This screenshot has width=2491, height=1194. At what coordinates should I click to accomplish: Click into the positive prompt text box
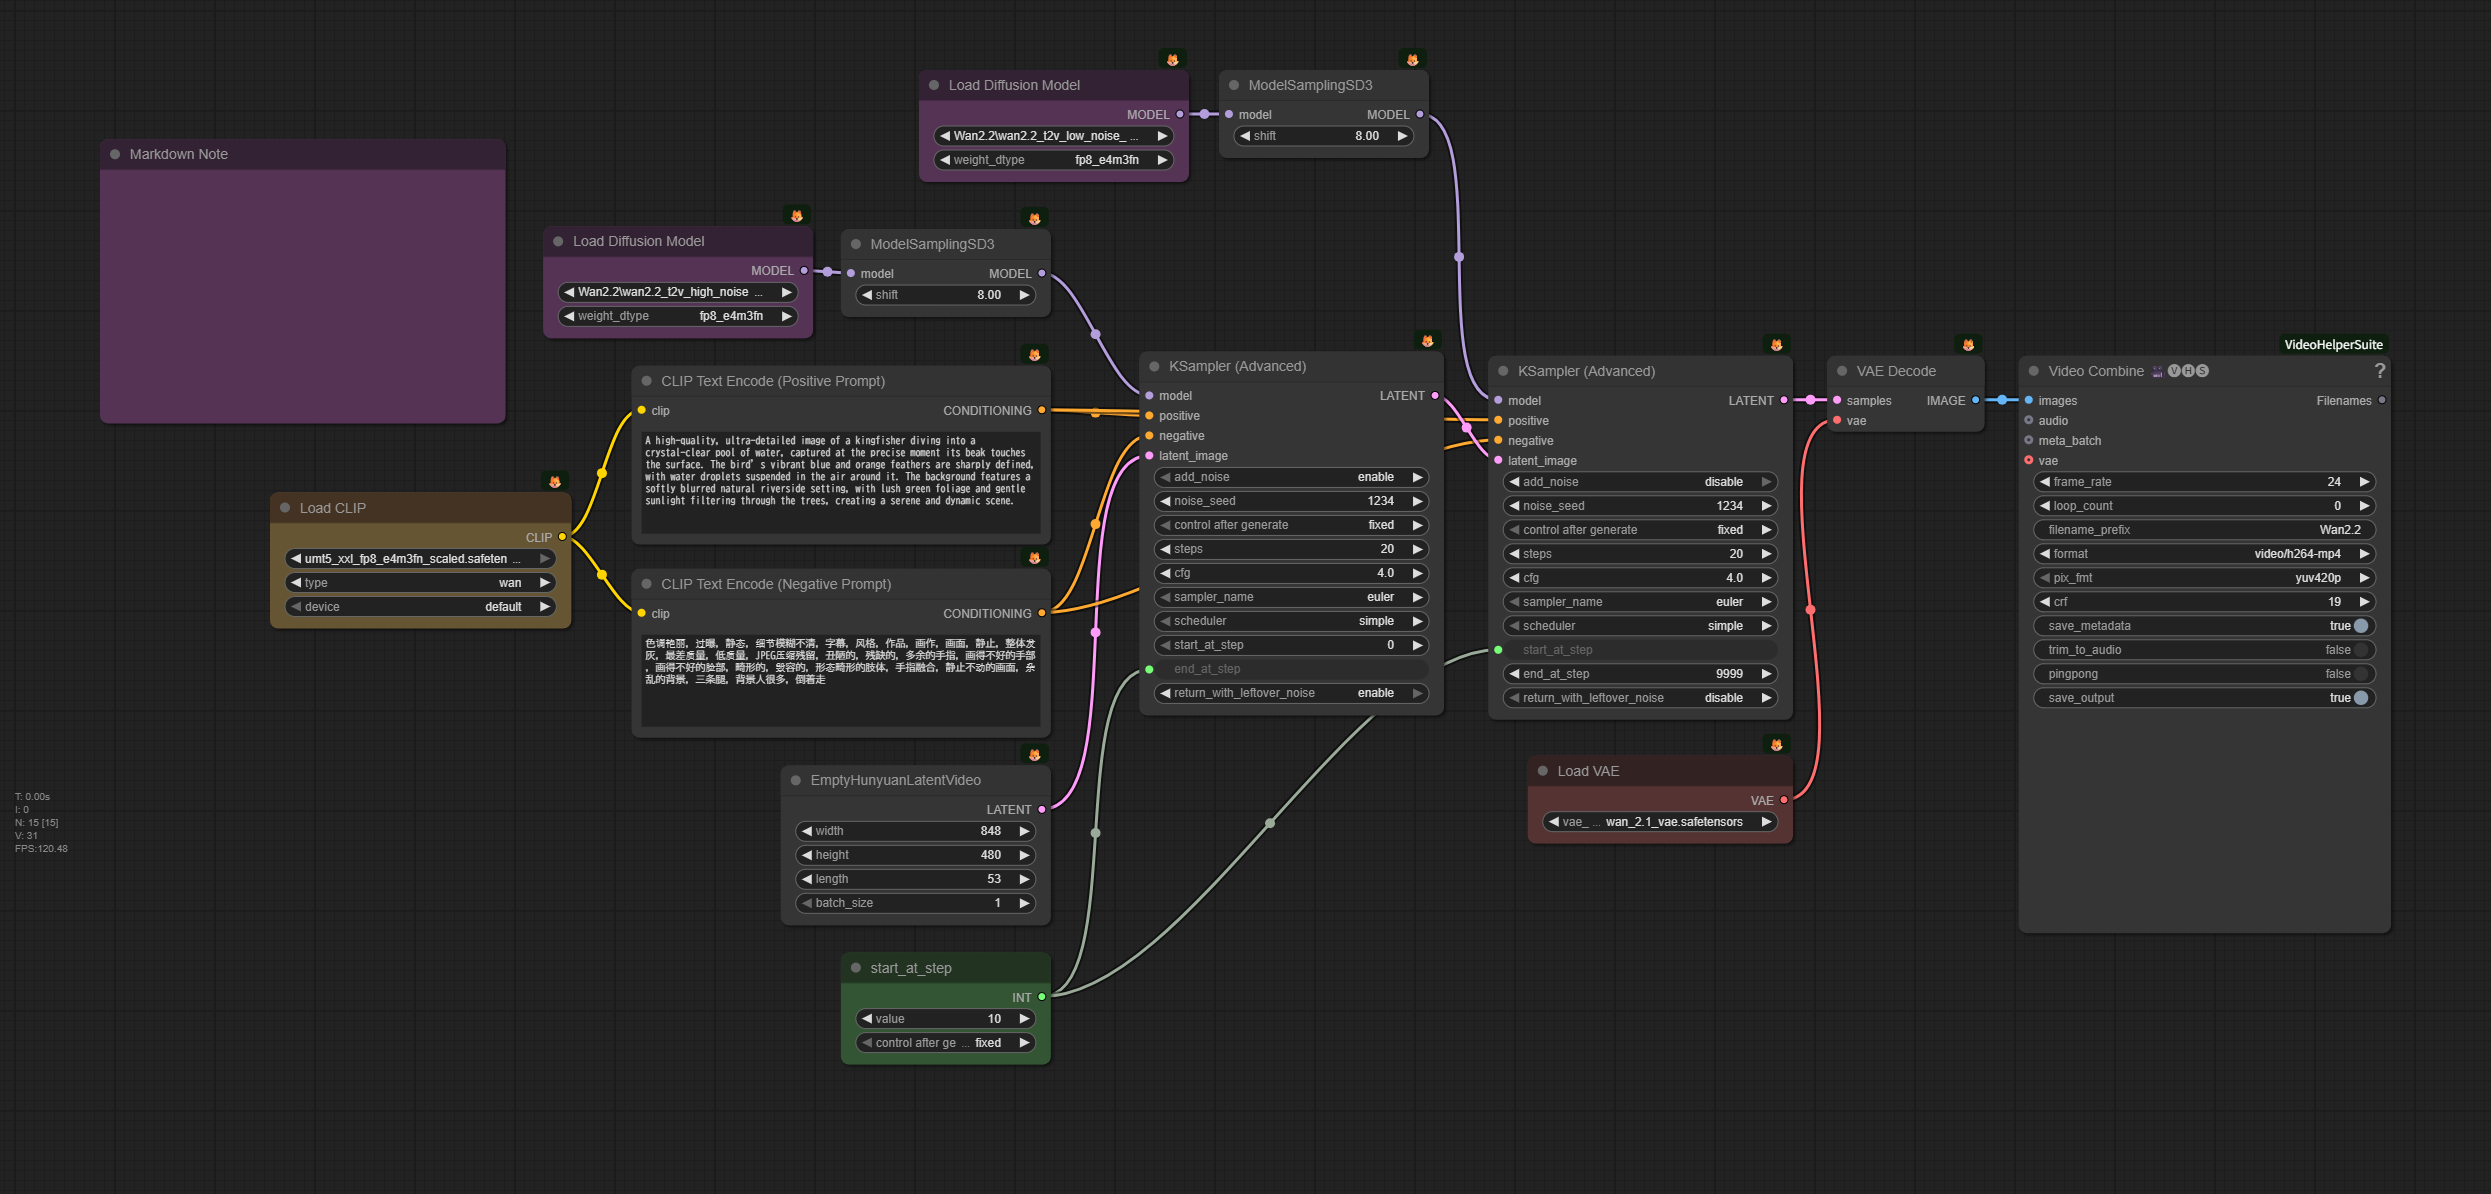click(840, 480)
